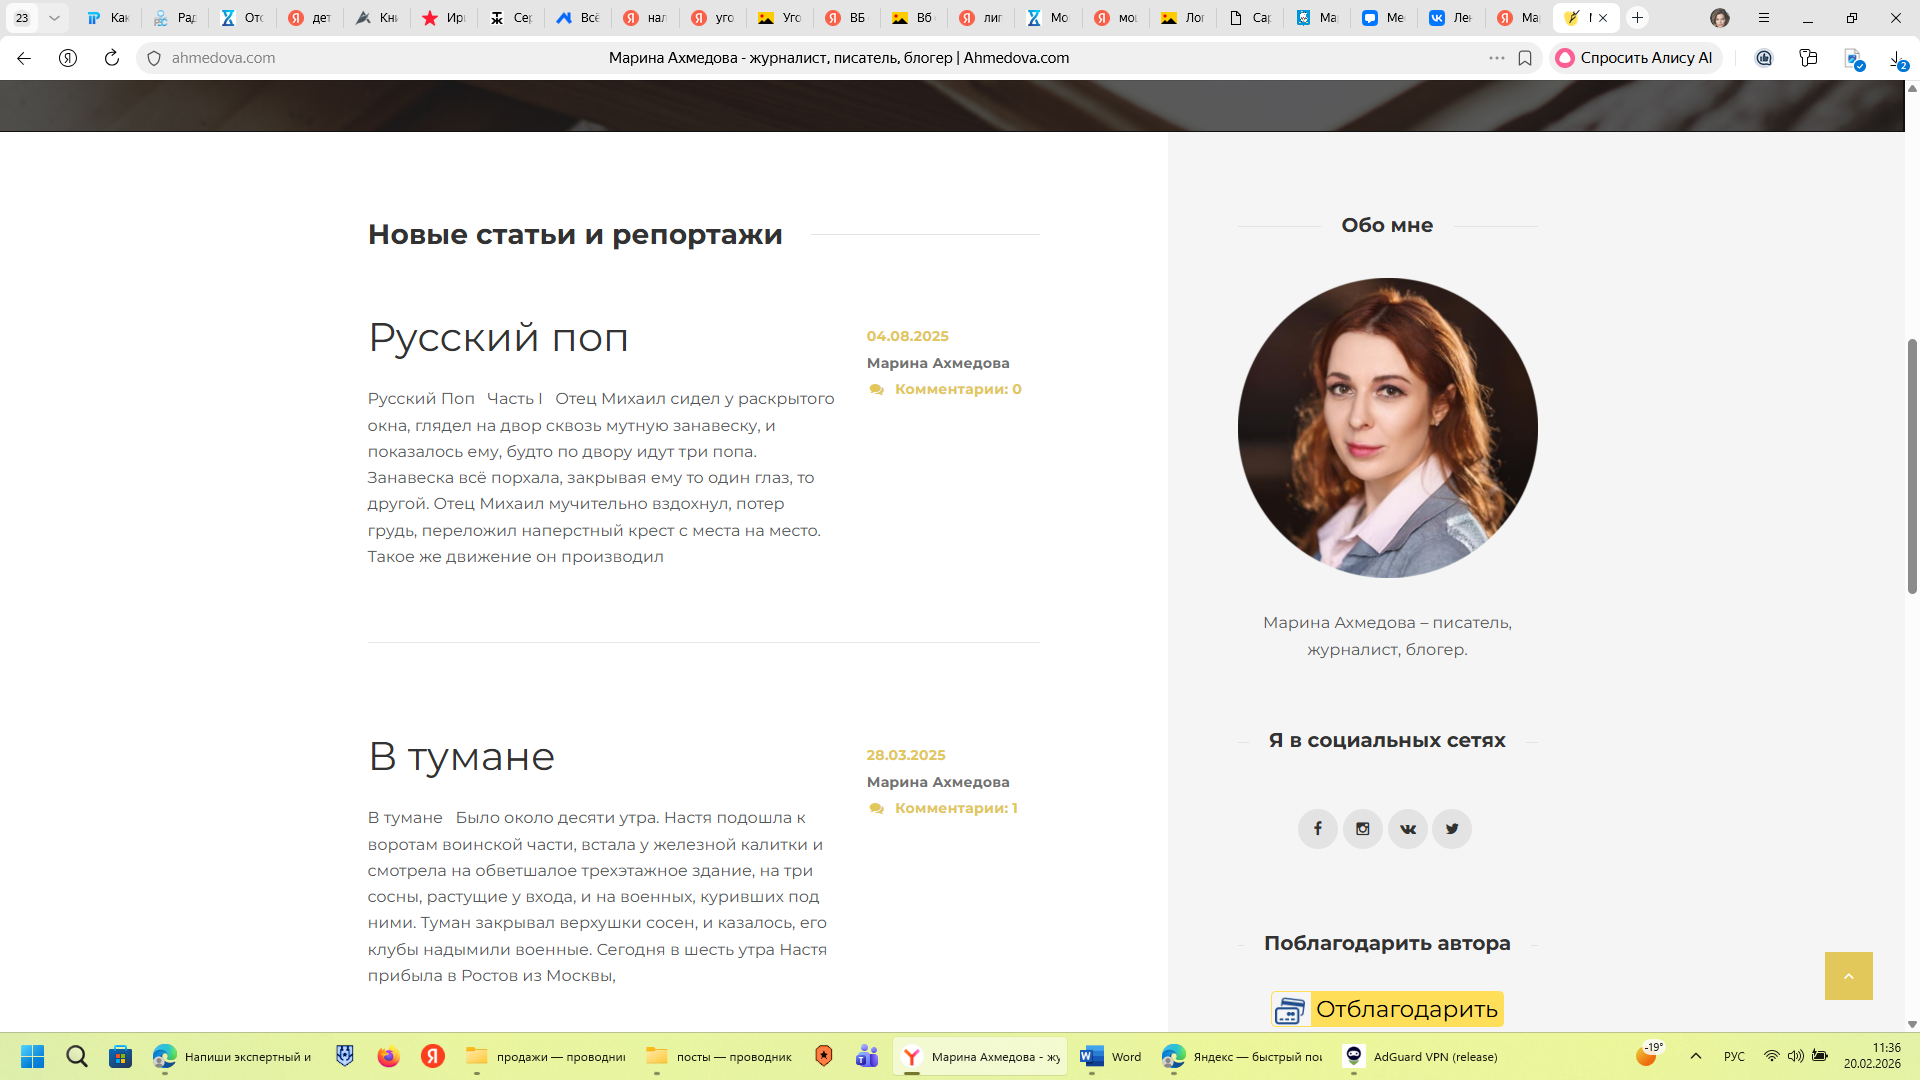Image resolution: width=1920 pixels, height=1080 pixels.
Task: Open the browser hamburger menu
Action: click(1764, 18)
